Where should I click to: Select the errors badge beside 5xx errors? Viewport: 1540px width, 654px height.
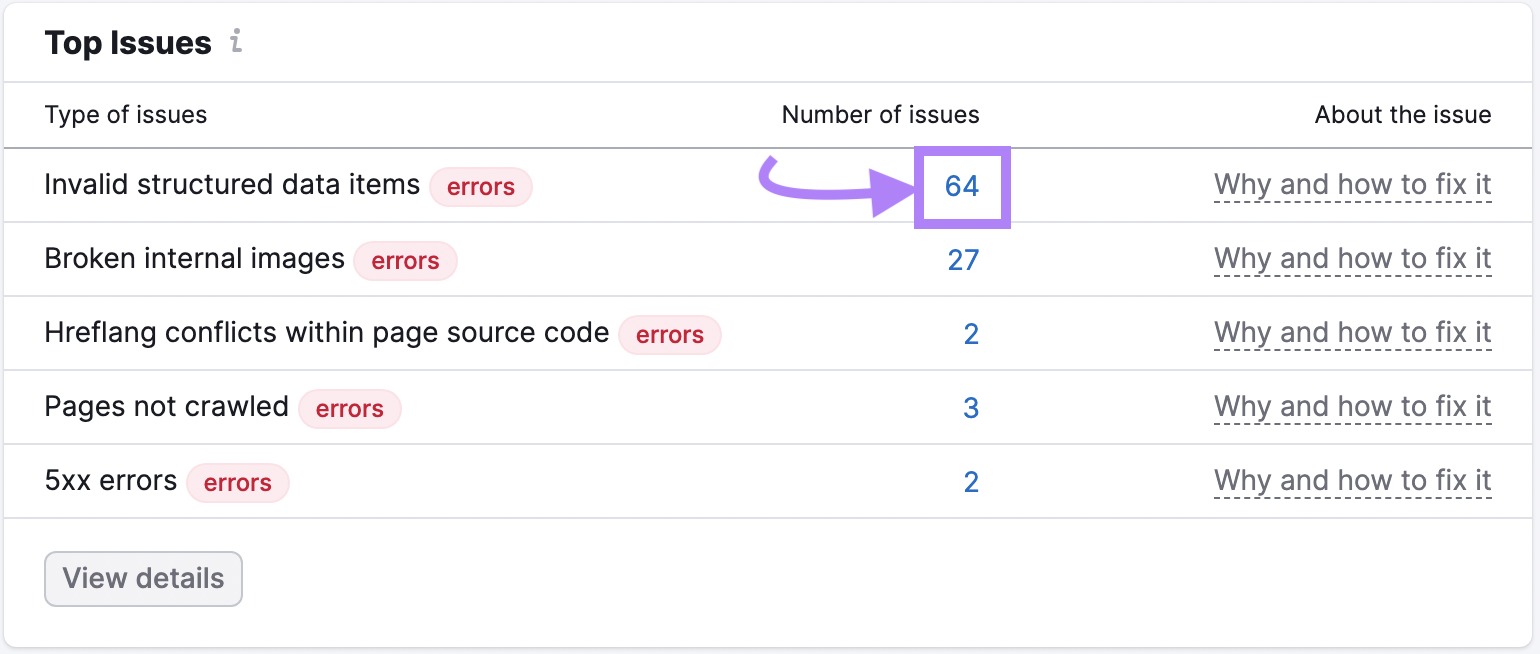pos(237,483)
